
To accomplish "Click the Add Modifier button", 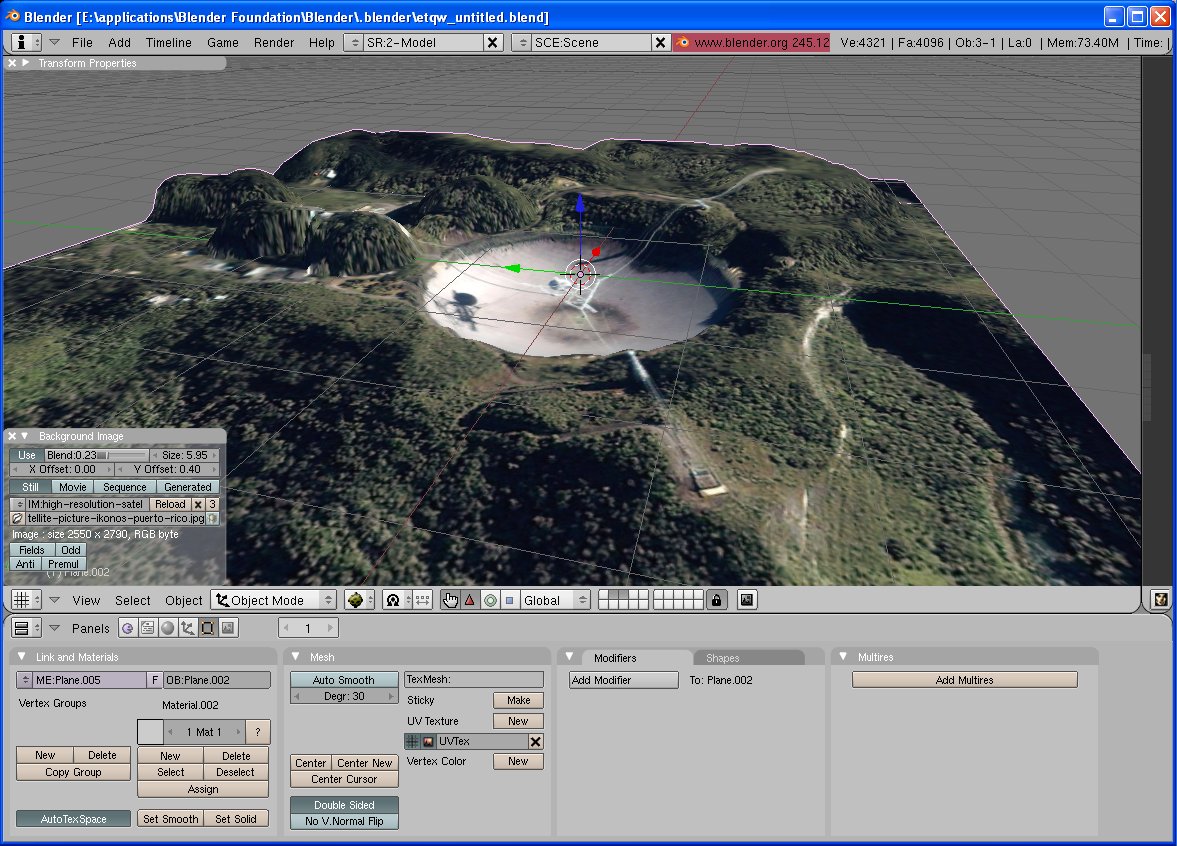I will coord(623,680).
